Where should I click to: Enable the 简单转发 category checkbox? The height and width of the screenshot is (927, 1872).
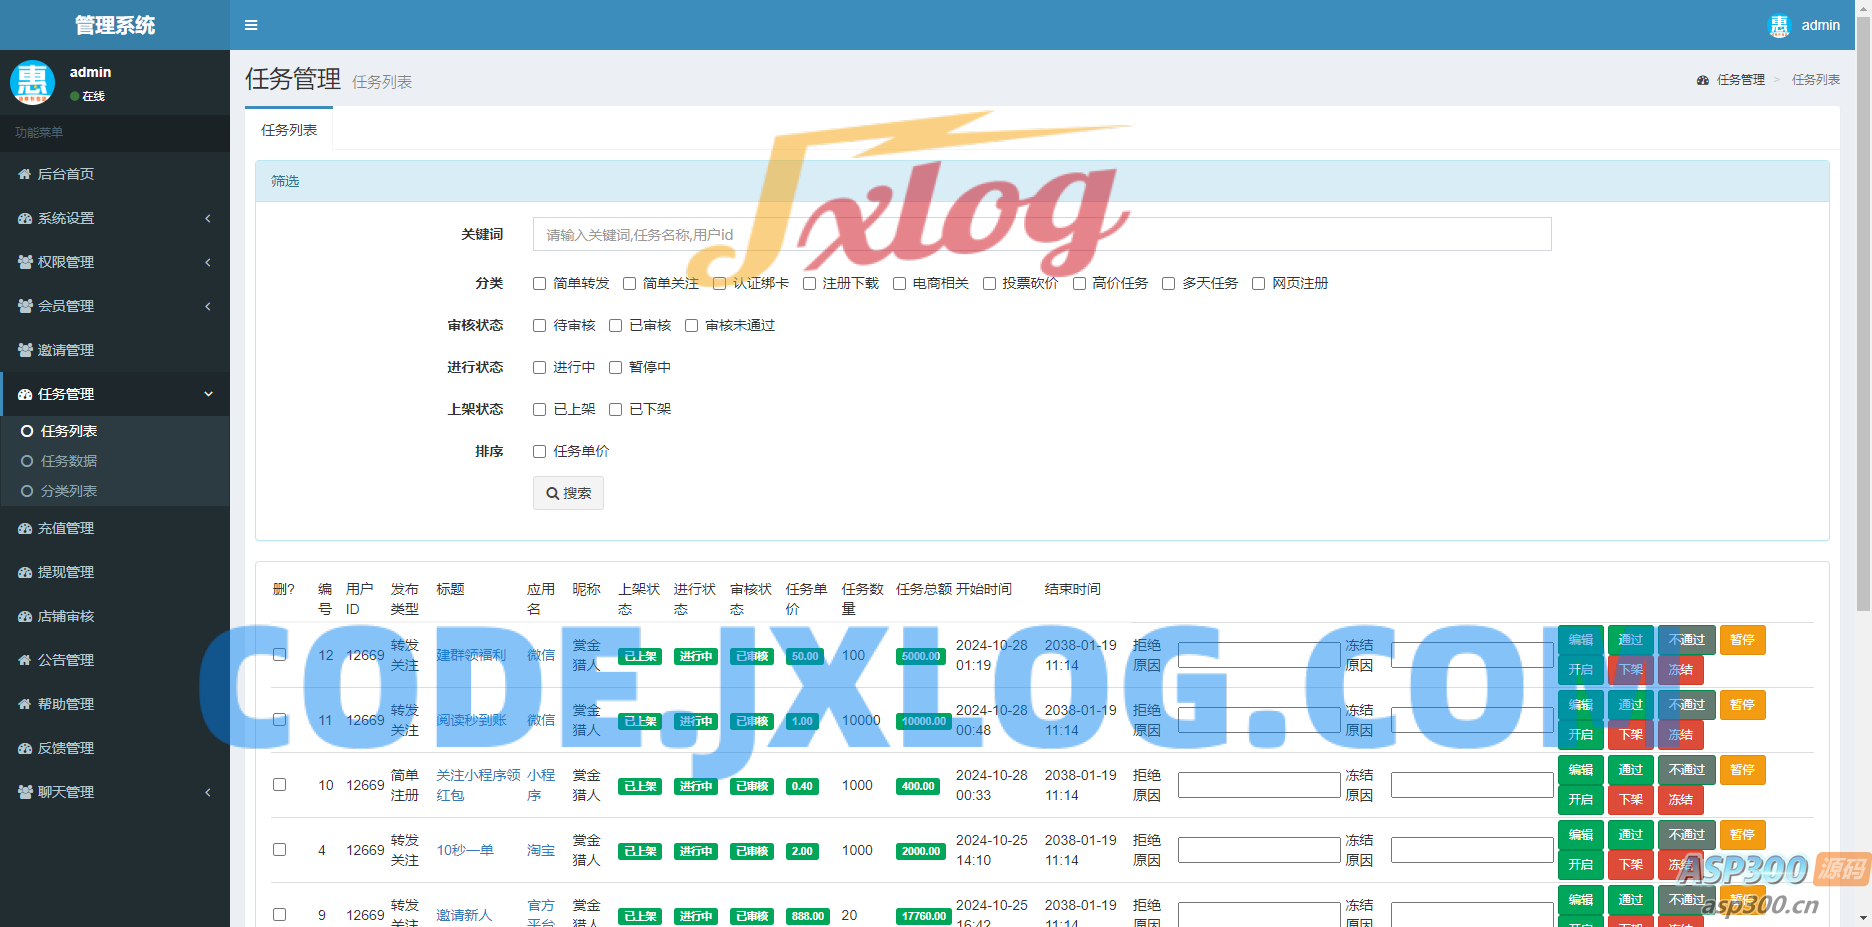[x=540, y=284]
